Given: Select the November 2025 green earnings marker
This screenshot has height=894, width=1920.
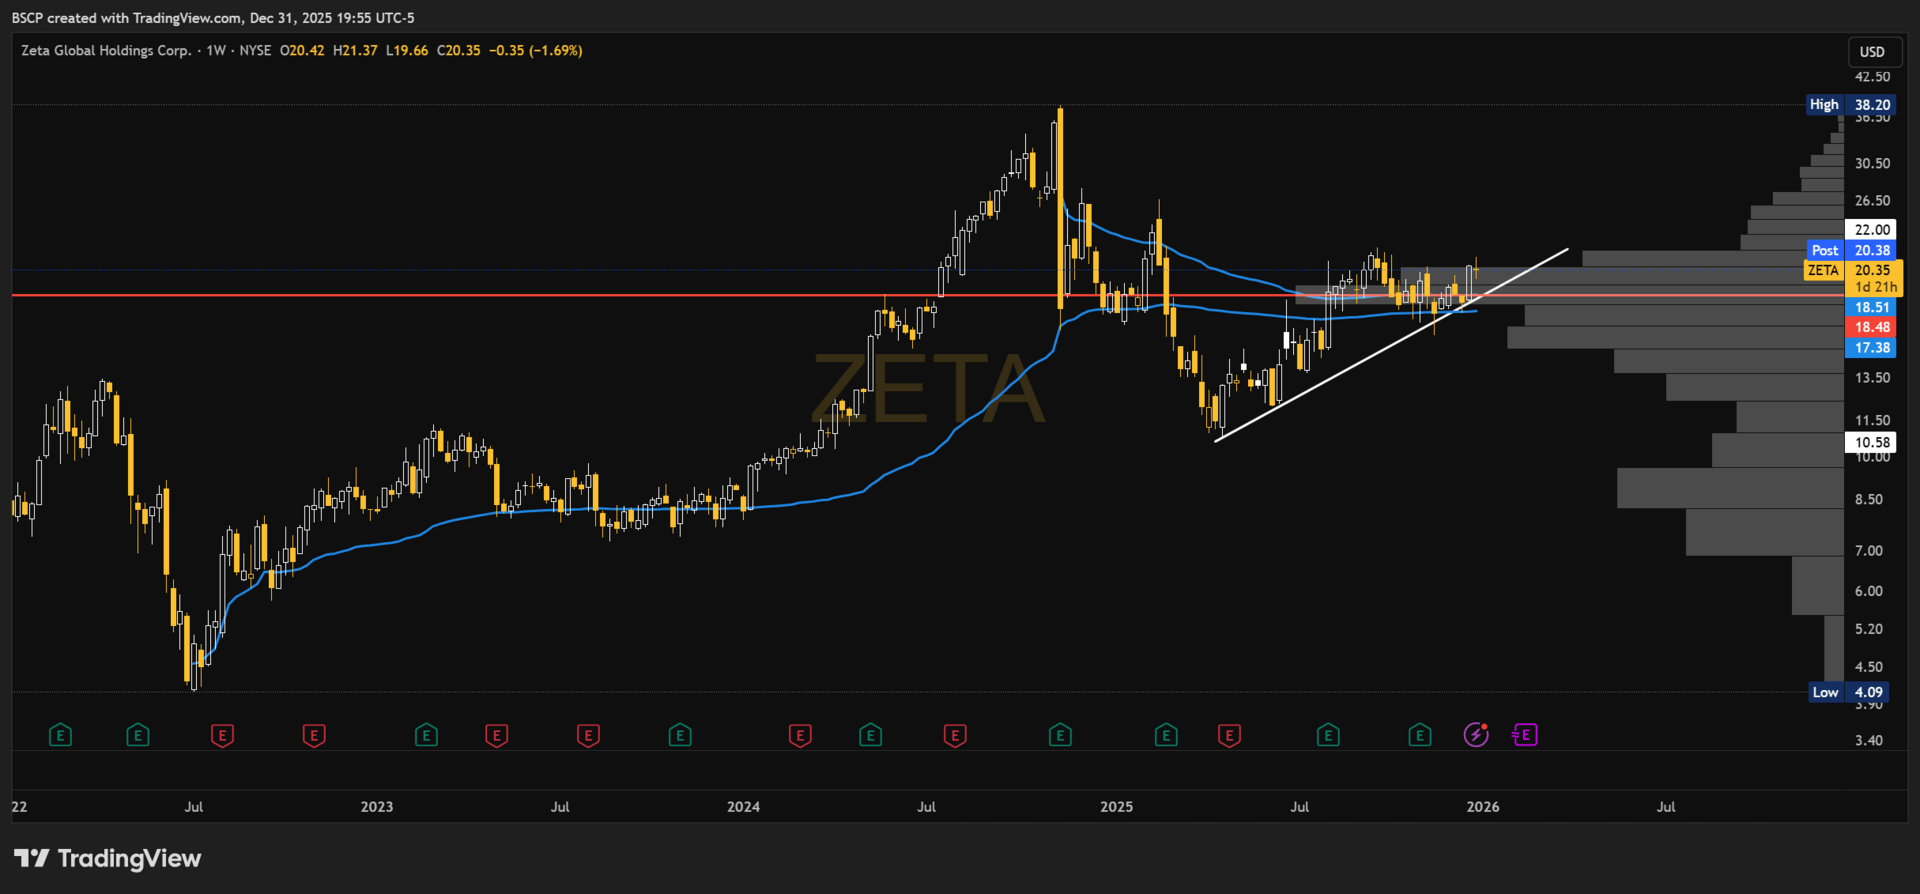Looking at the screenshot, I should pos(1420,736).
